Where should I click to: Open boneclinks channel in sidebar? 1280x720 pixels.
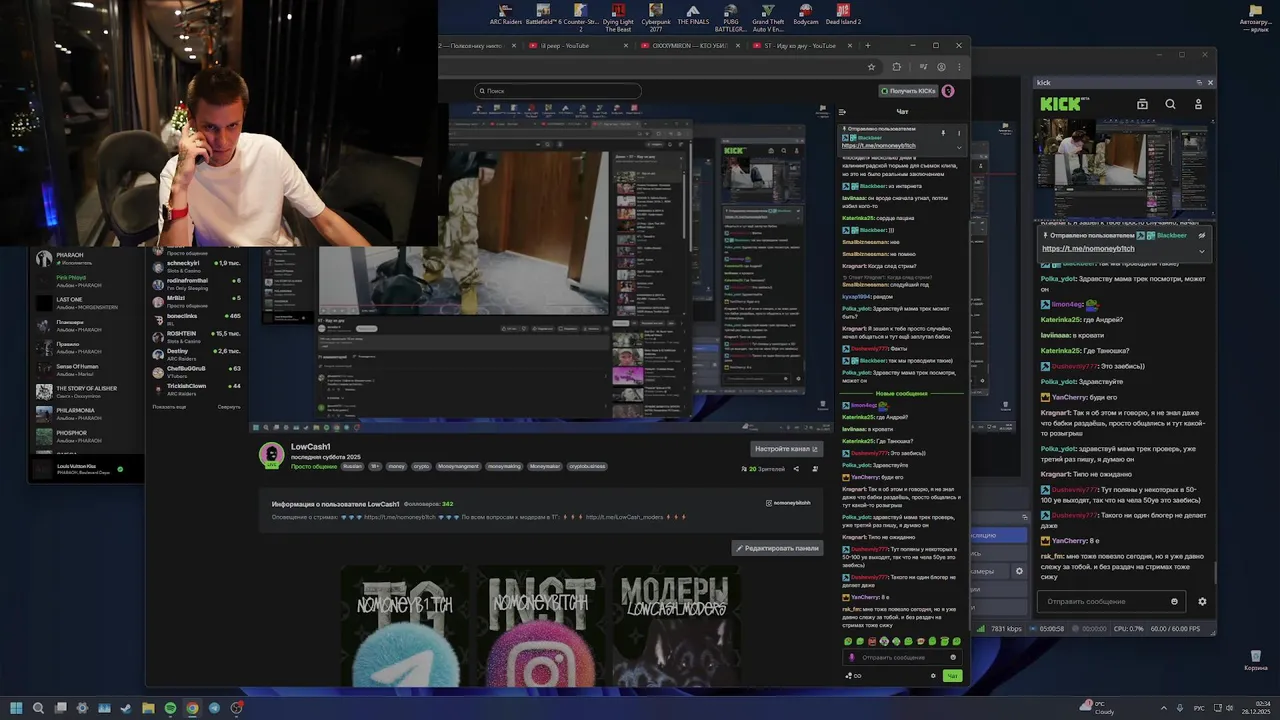(x=197, y=319)
